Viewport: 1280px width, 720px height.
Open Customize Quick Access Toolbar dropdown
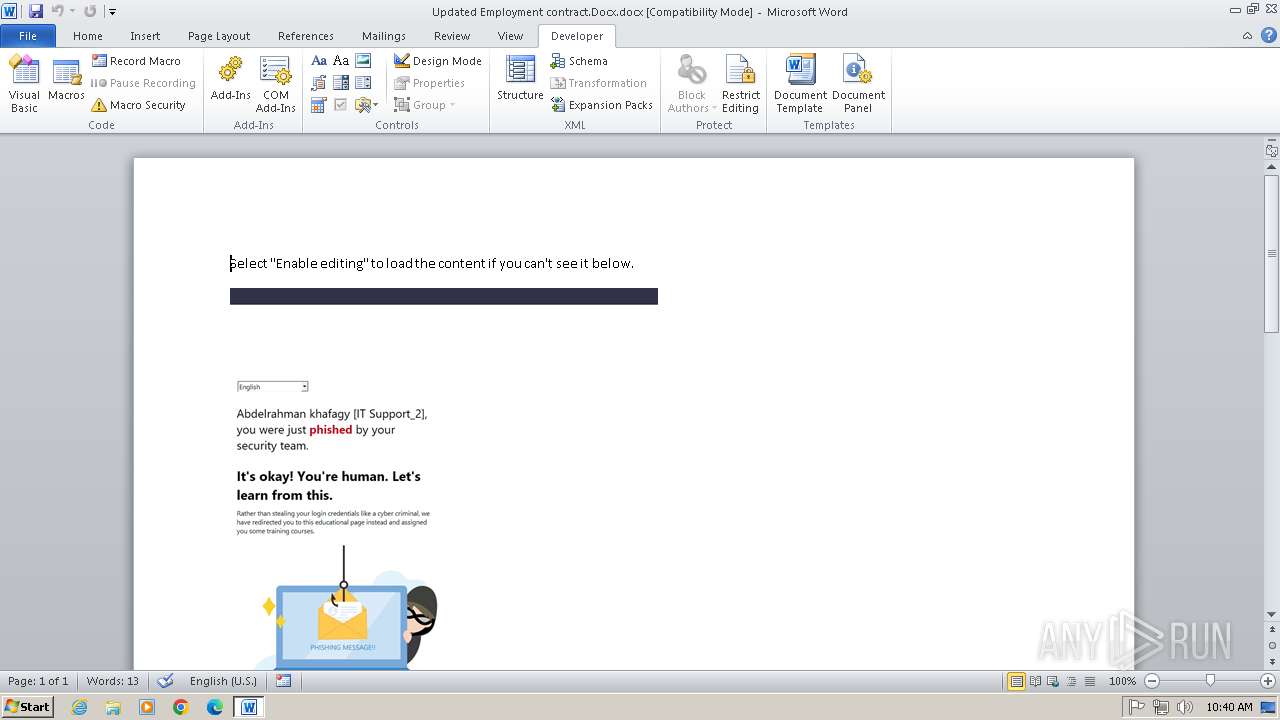[x=112, y=12]
